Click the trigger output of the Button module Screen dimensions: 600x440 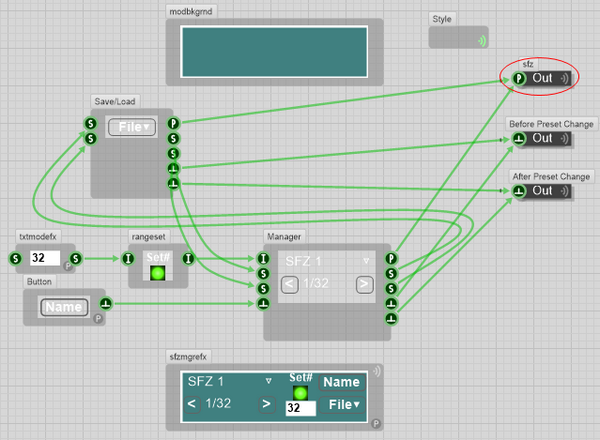click(107, 304)
